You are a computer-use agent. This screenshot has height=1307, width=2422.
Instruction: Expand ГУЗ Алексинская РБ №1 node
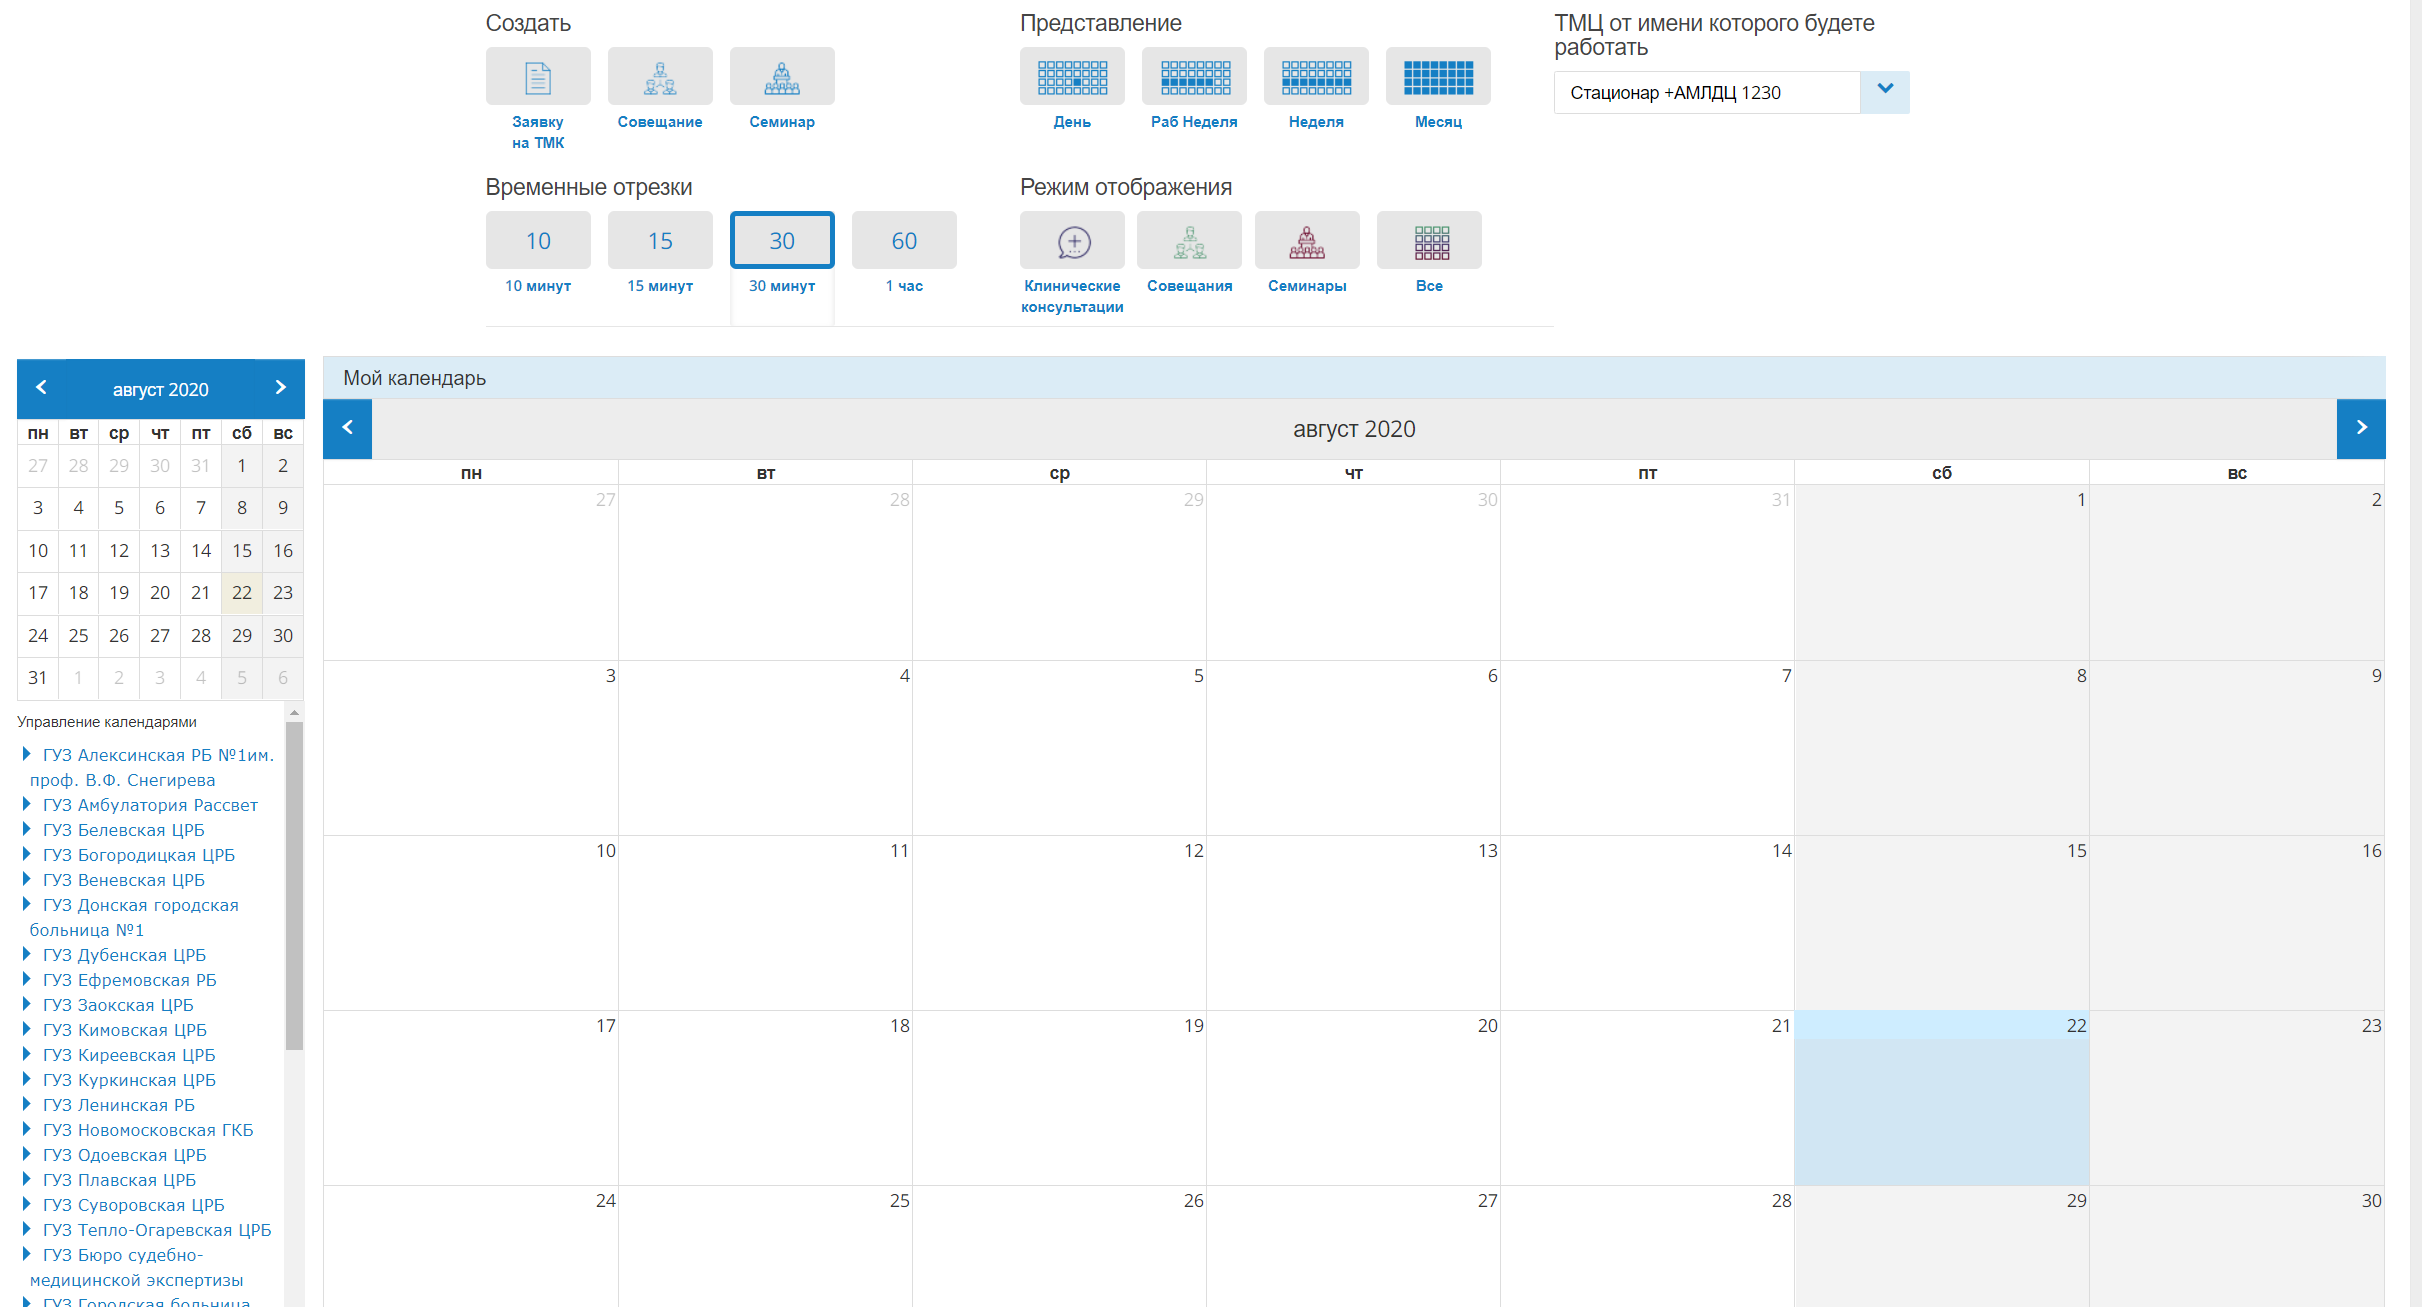click(27, 754)
